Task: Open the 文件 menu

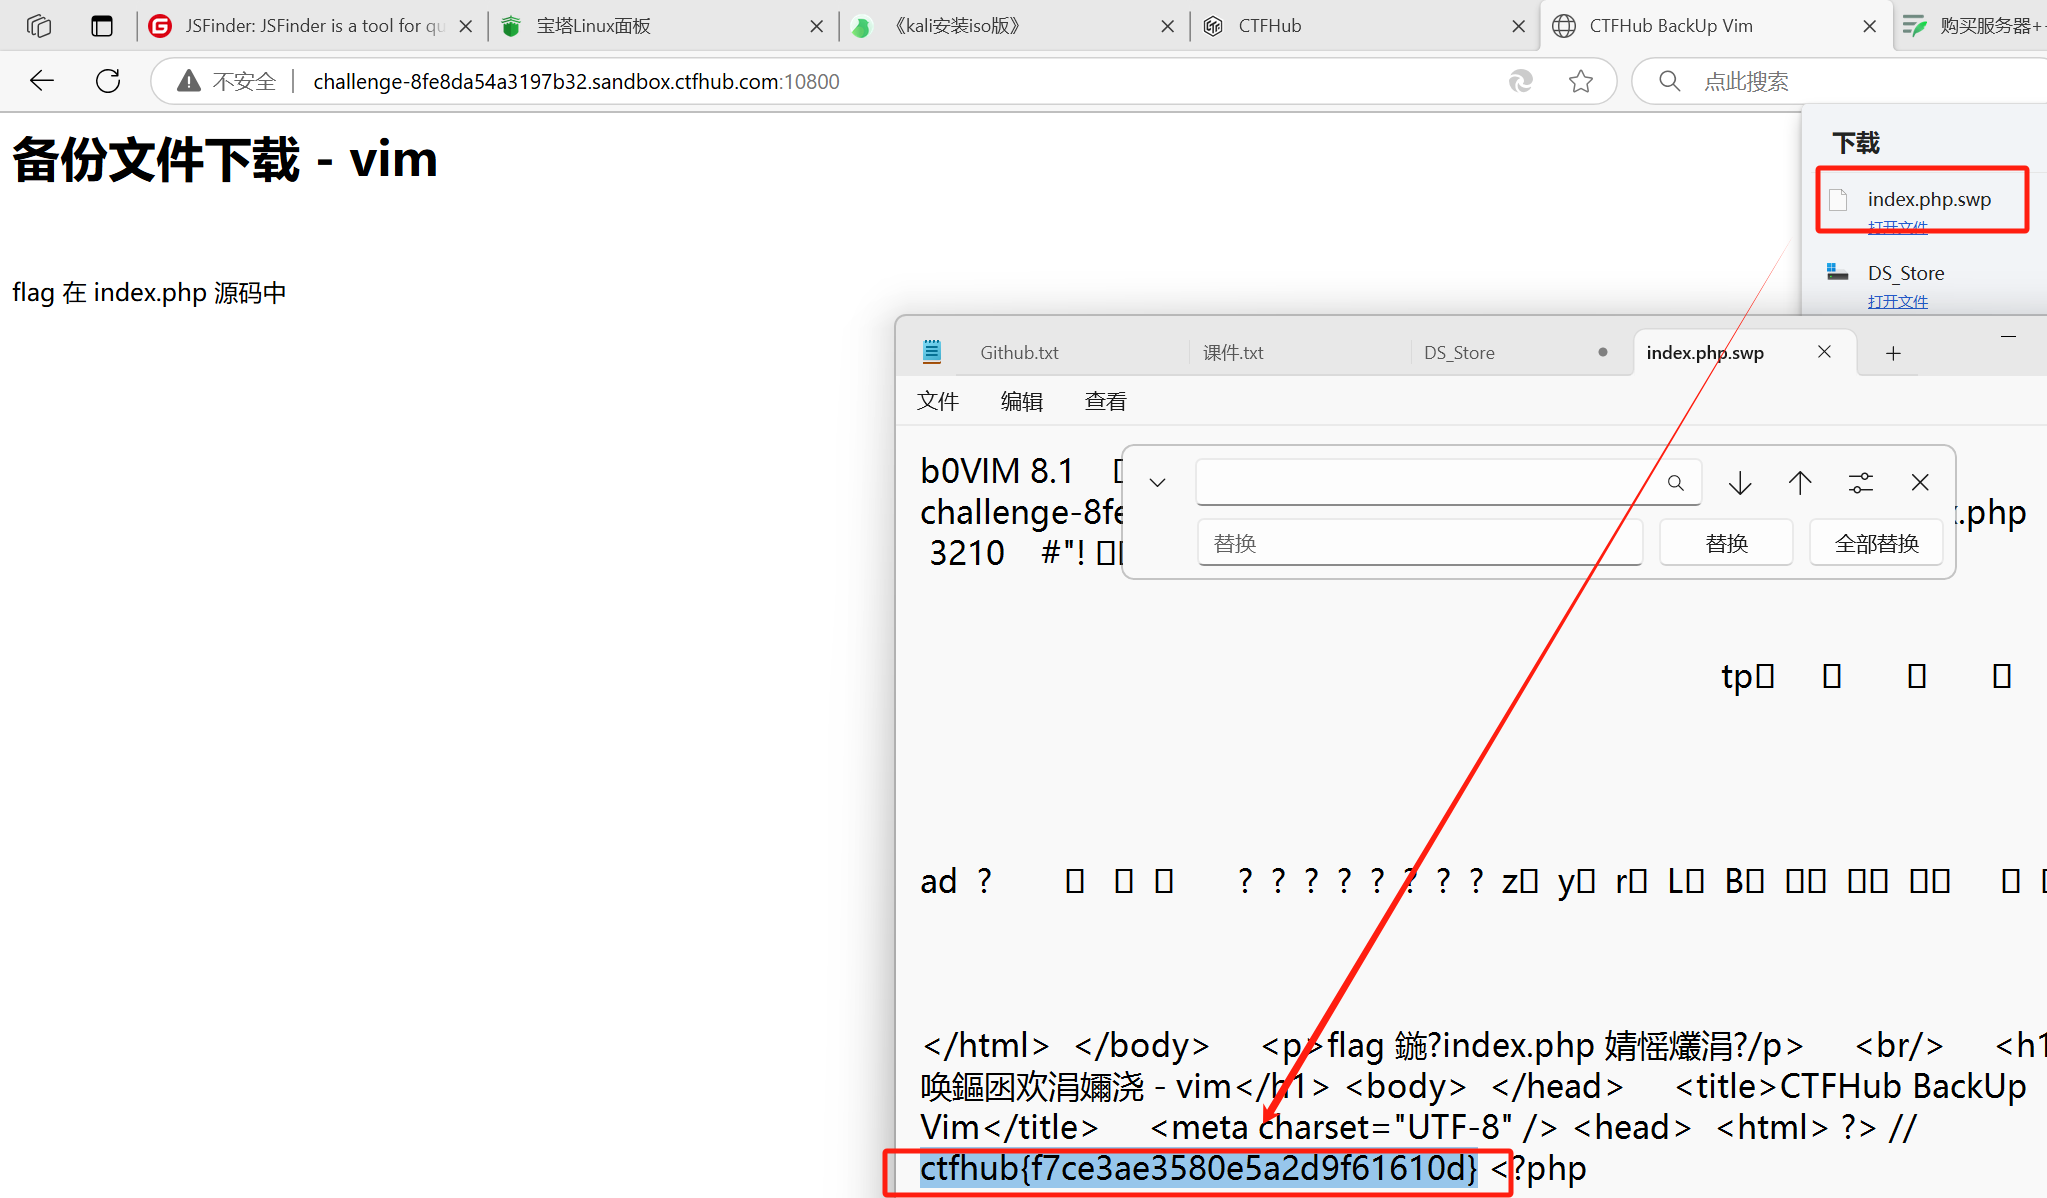Action: tap(937, 401)
